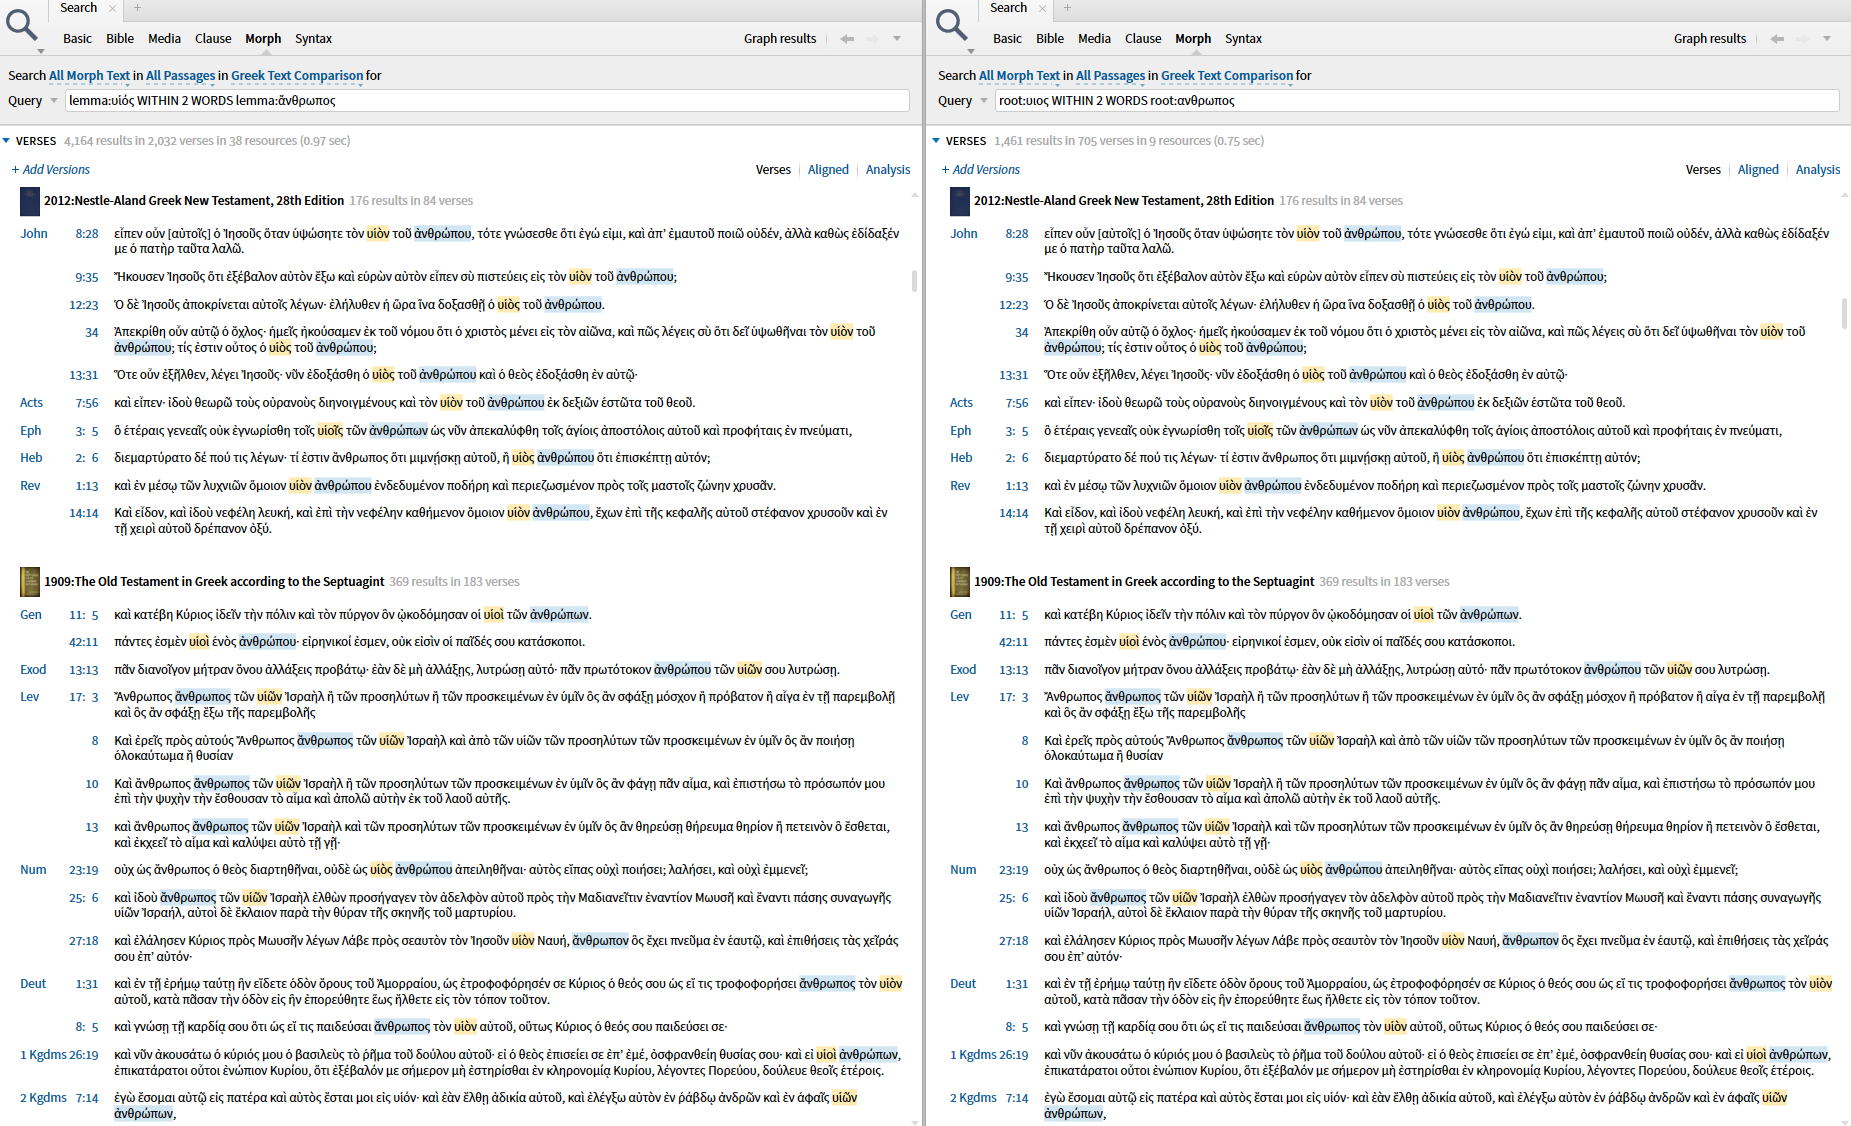Select Morph search type in right panel
Viewport: 1851px width, 1126px height.
pos(1193,39)
